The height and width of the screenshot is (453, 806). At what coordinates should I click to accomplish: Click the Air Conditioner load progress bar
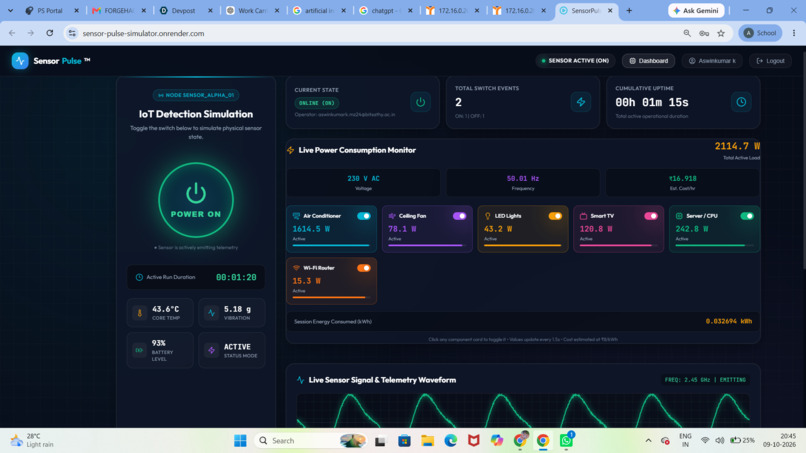(x=331, y=245)
